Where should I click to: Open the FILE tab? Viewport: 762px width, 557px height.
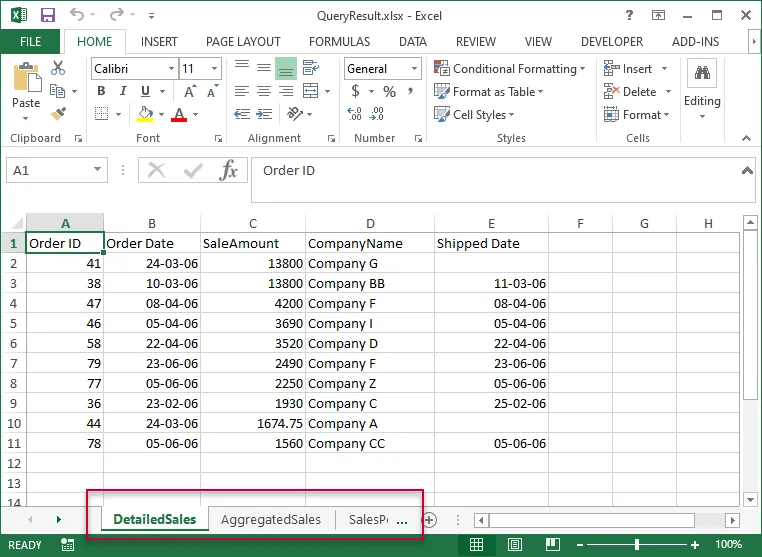pos(30,42)
